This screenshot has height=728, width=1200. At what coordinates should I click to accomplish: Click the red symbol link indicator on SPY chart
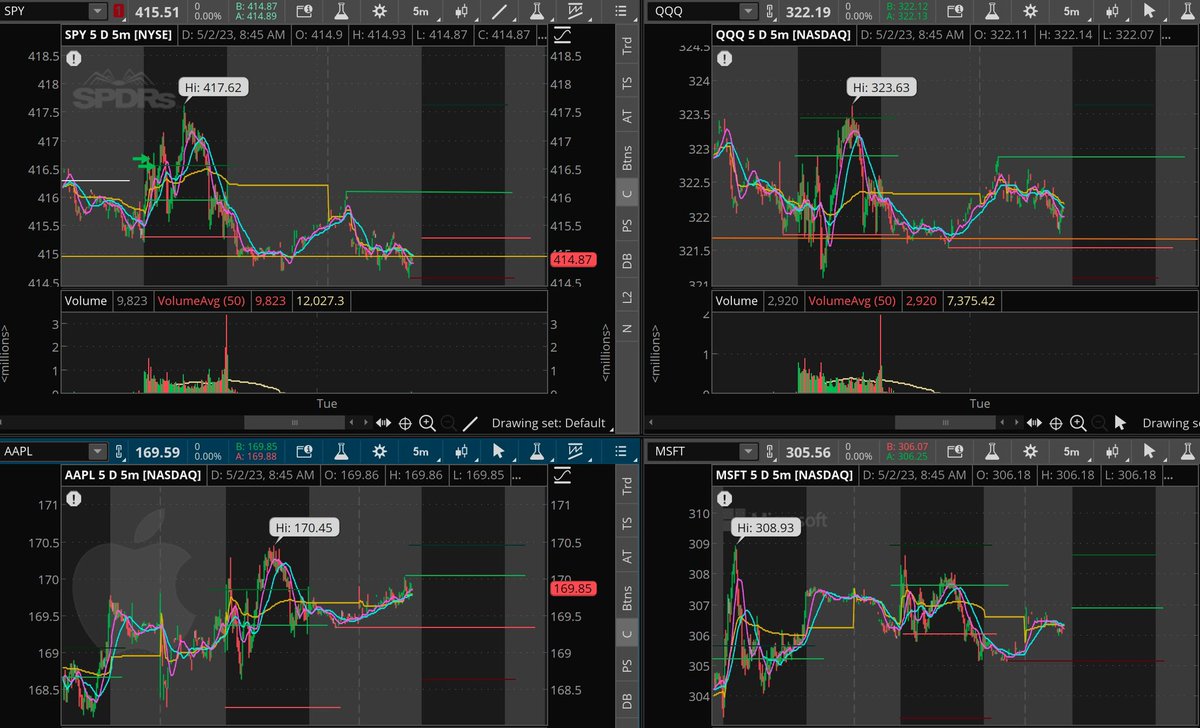118,12
